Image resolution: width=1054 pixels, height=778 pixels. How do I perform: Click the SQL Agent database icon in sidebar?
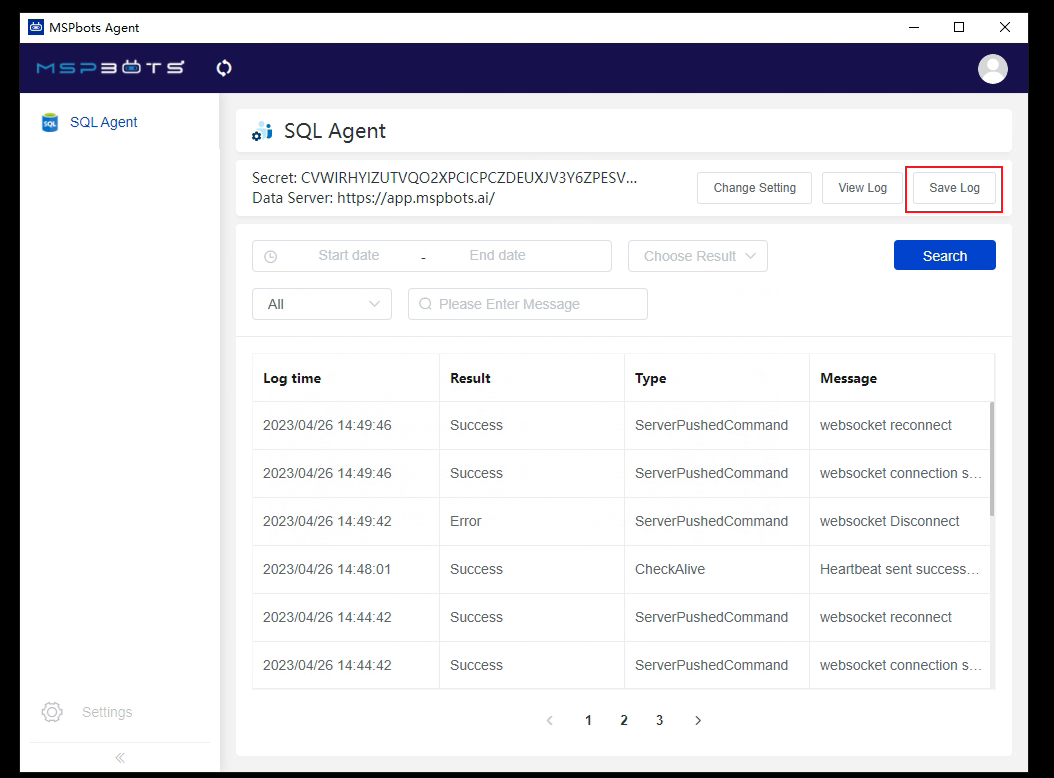(x=49, y=123)
